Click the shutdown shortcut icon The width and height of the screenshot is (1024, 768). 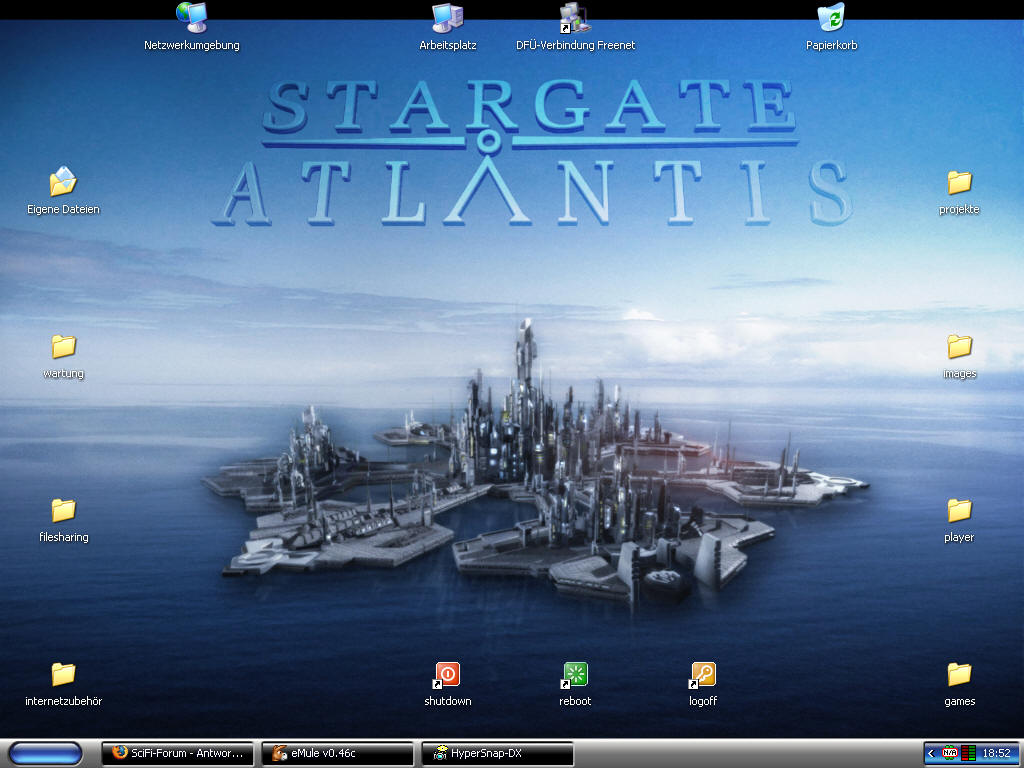(x=447, y=675)
